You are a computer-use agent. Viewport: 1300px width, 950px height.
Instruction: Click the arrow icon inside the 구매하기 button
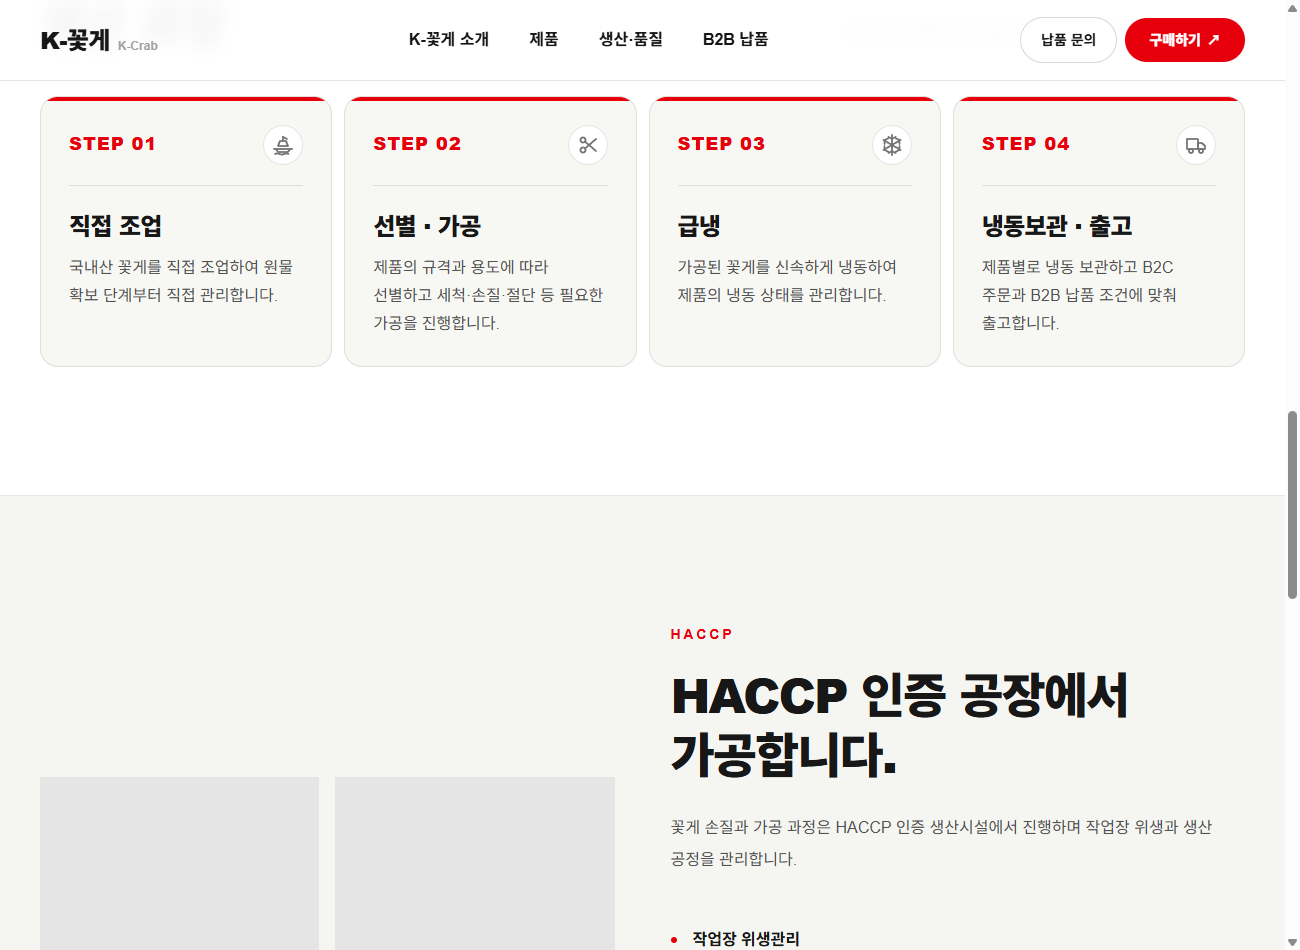[1214, 40]
